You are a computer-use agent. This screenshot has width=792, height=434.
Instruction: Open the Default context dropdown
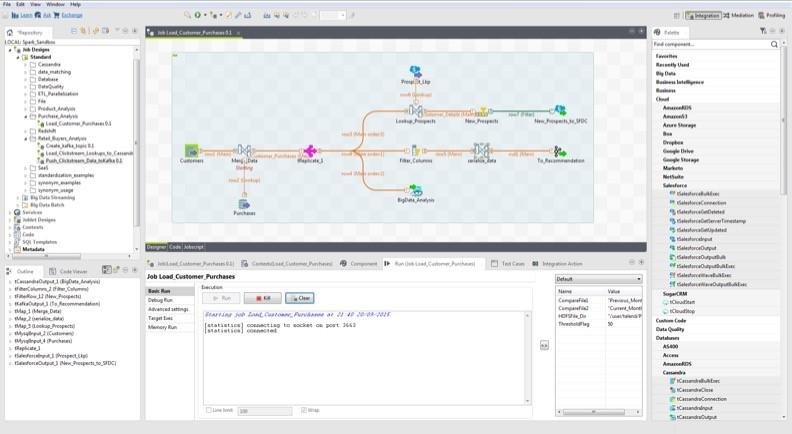[598, 279]
